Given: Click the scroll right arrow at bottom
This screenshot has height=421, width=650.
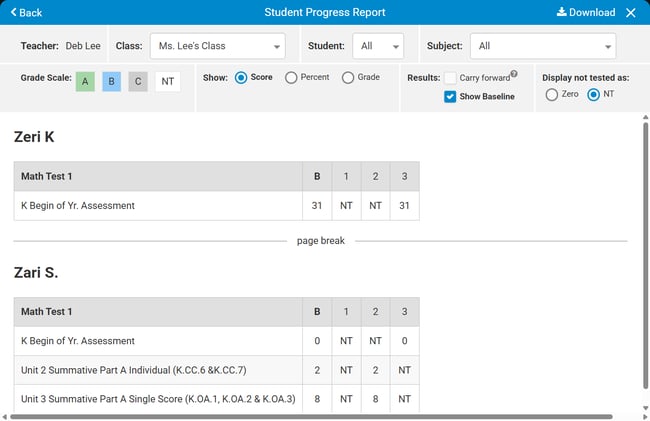Looking at the screenshot, I should click(x=635, y=416).
